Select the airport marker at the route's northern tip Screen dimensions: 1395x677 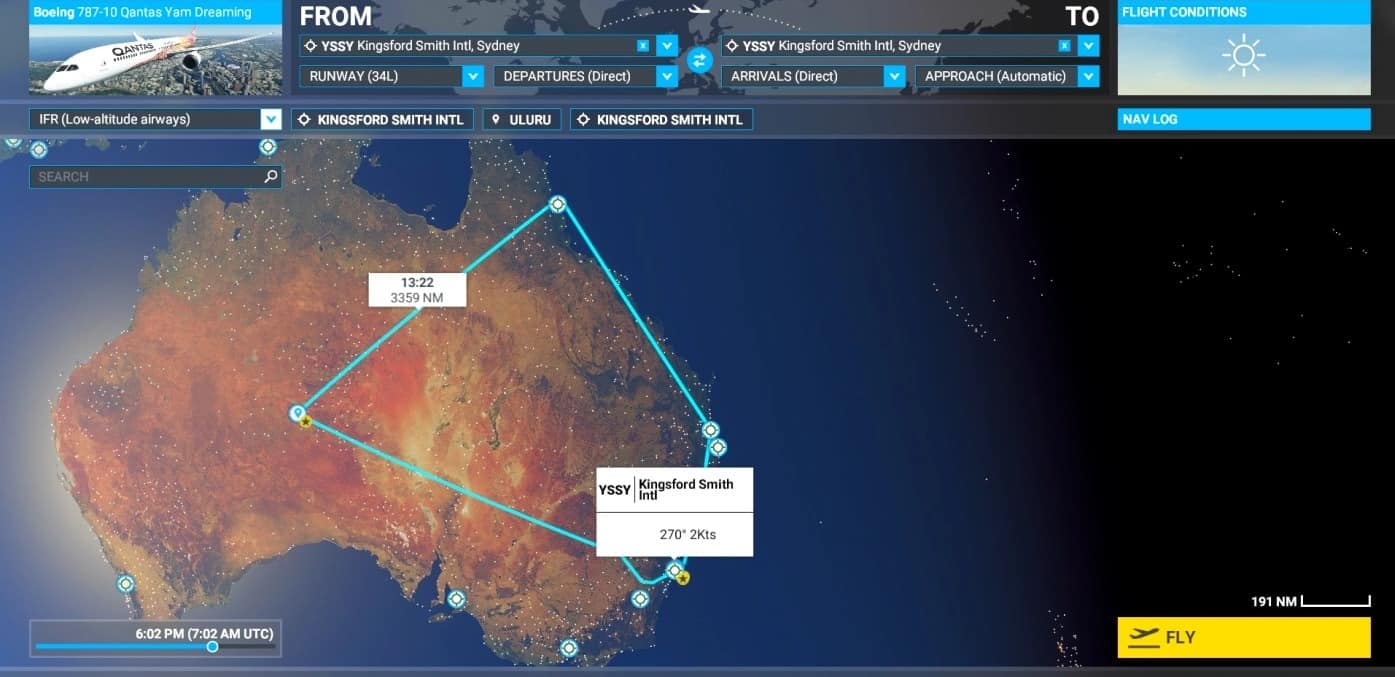click(x=558, y=204)
